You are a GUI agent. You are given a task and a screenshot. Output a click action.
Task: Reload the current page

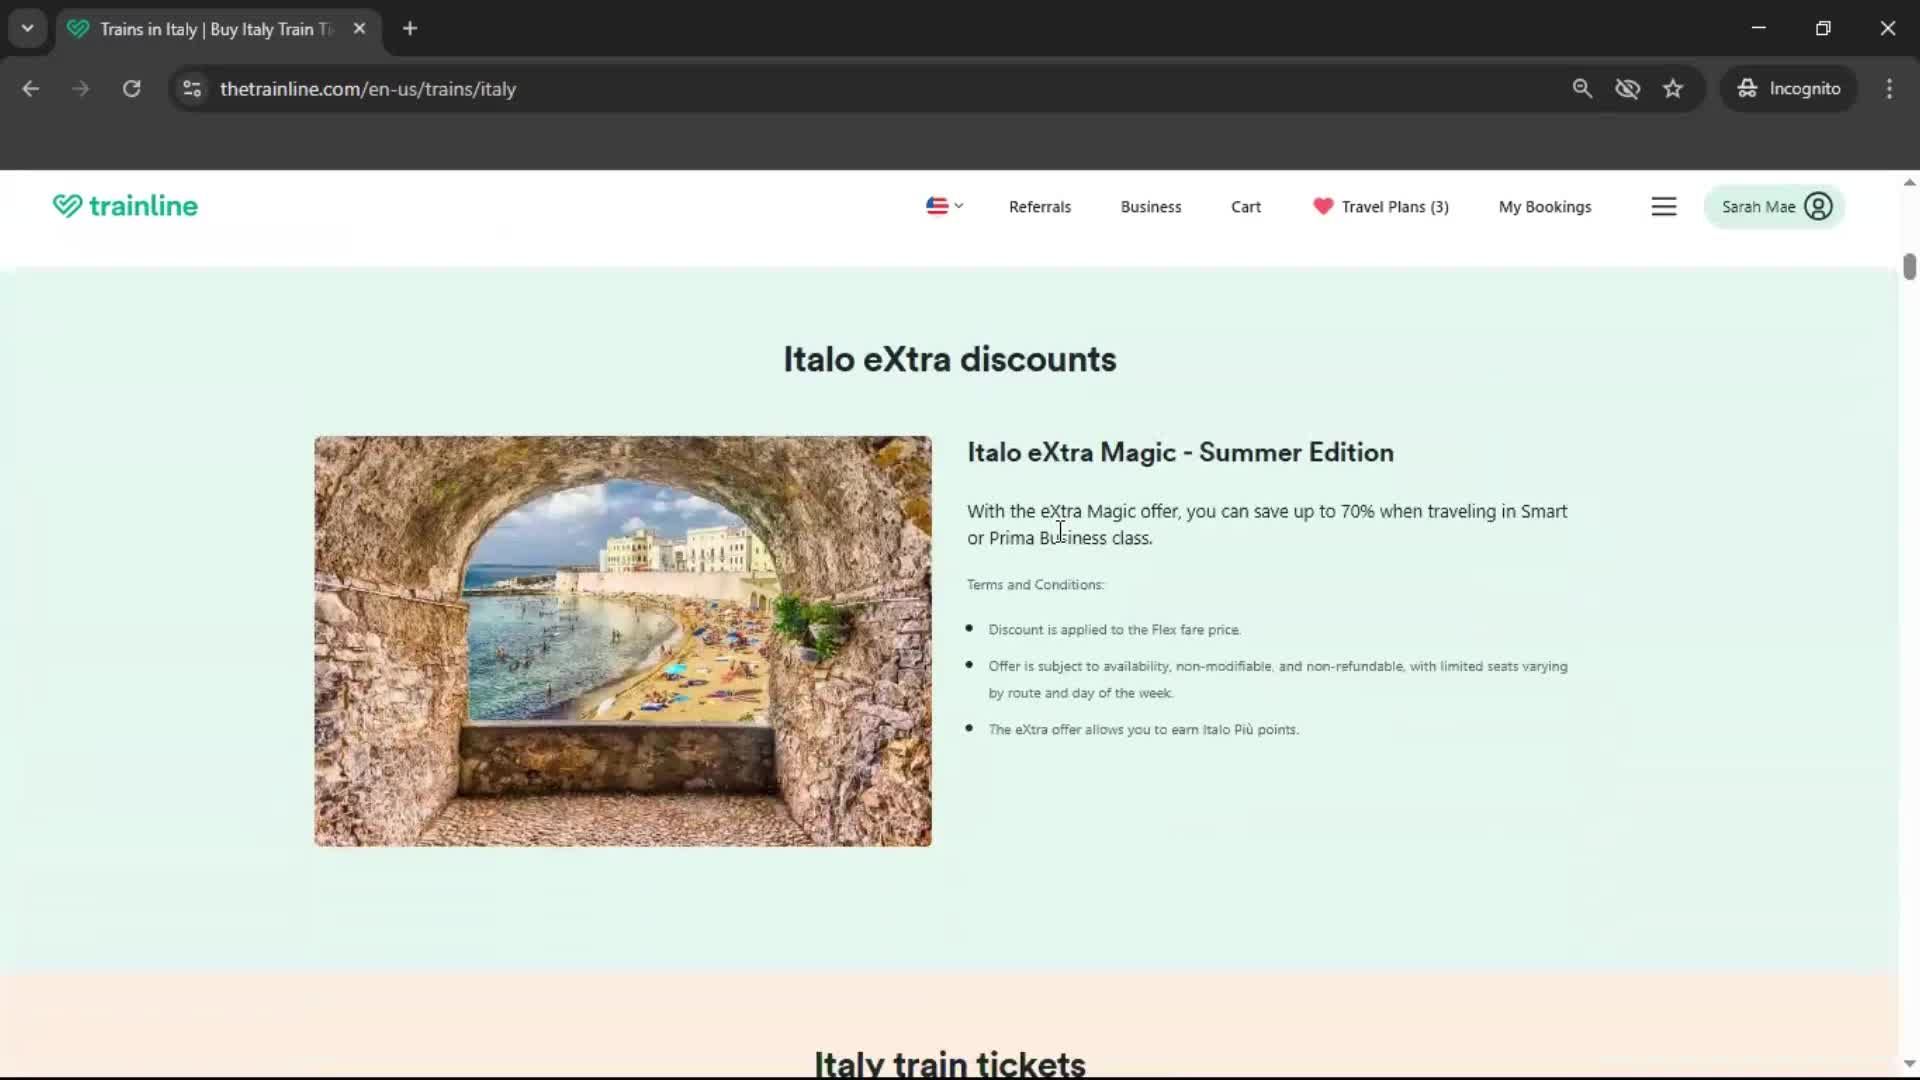(131, 88)
